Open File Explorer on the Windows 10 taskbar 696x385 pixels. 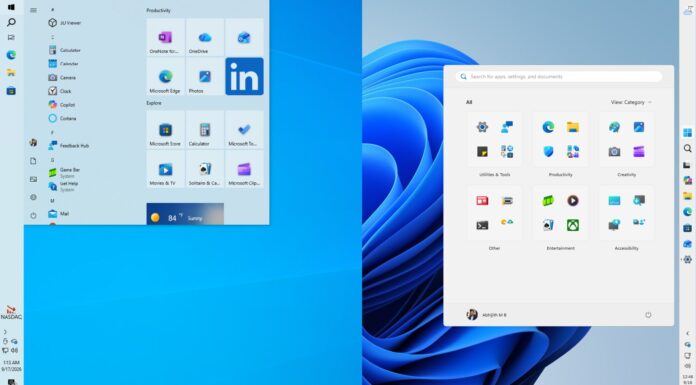12,73
